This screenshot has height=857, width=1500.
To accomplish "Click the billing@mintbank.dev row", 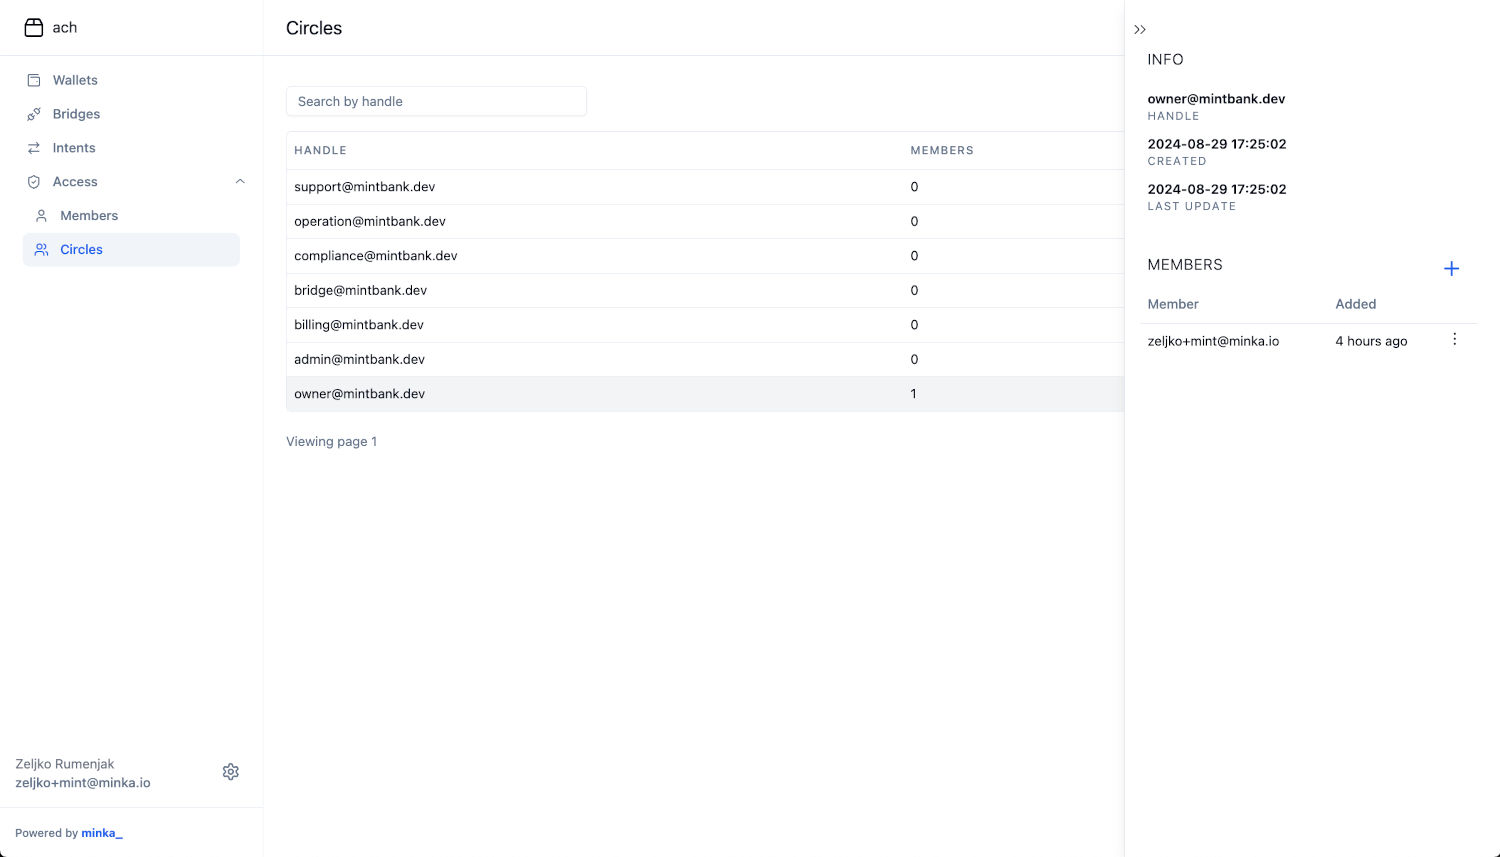I will 359,325.
